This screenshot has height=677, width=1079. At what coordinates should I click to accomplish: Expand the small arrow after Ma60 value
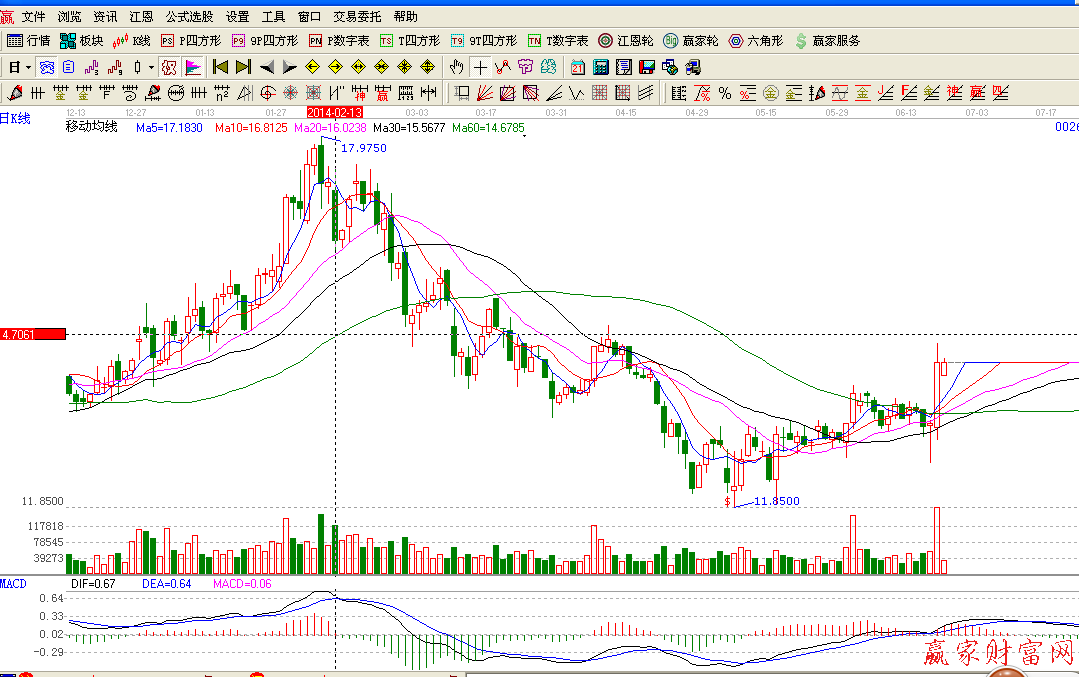click(x=525, y=136)
